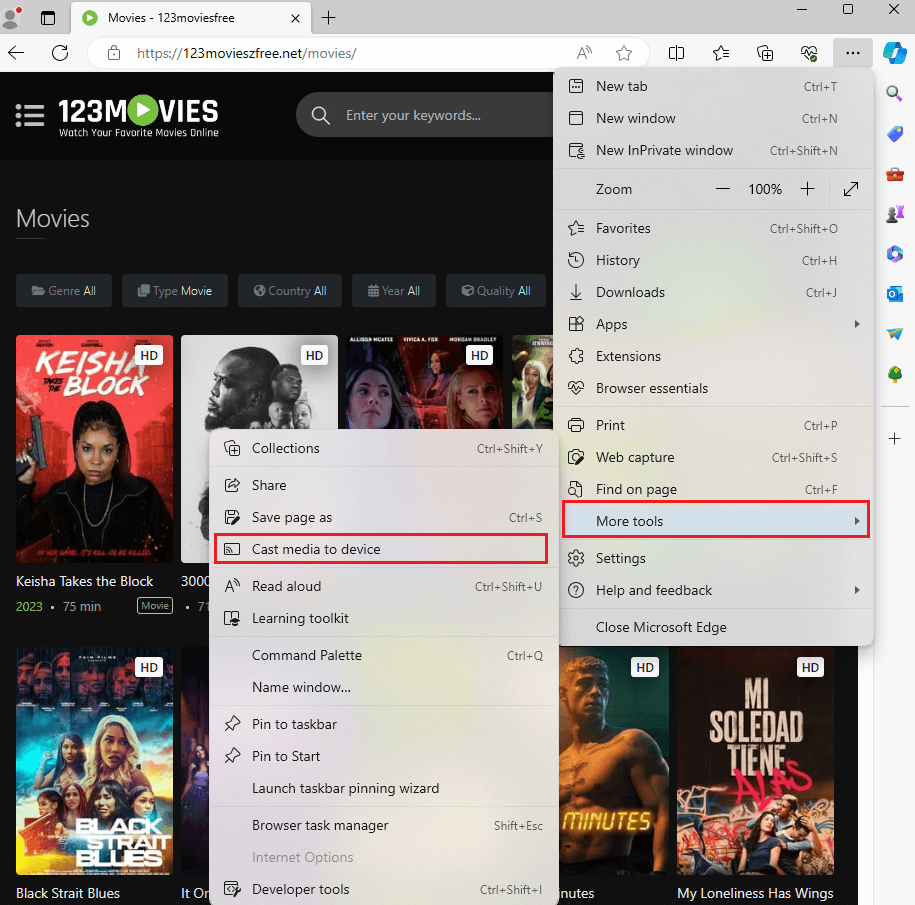Open Extensions menu entry
915x905 pixels.
(714, 357)
